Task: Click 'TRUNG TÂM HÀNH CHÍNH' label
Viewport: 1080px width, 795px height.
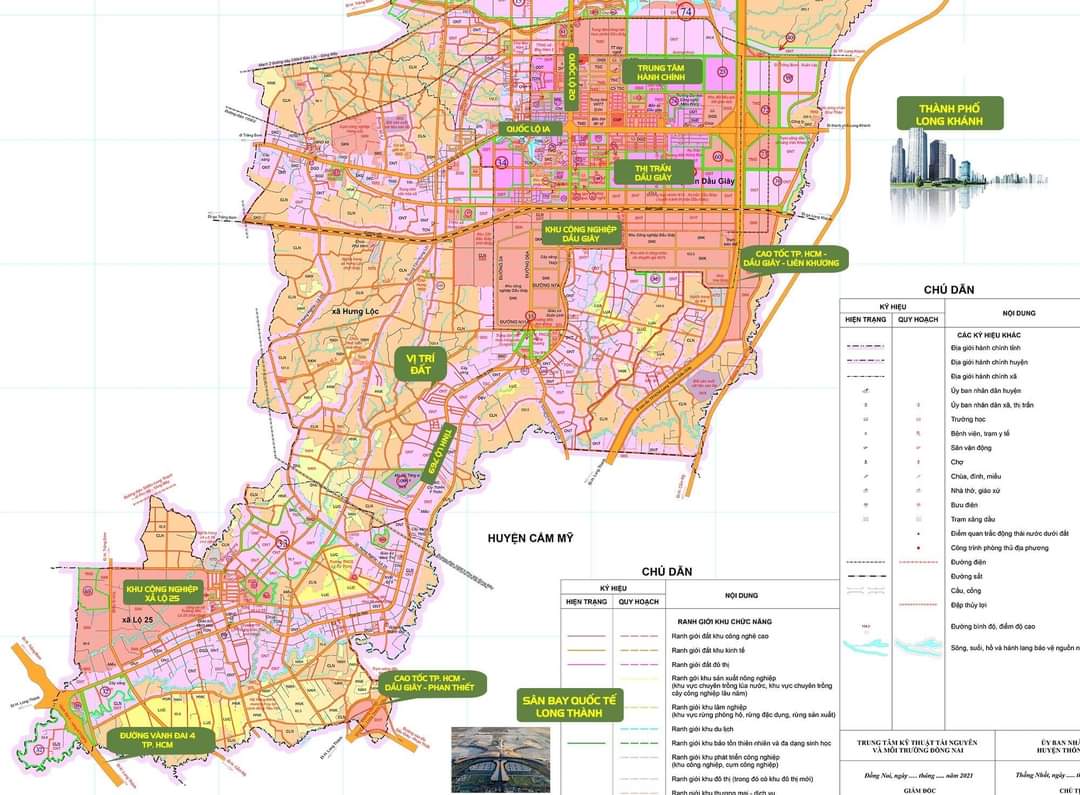Action: (x=659, y=72)
